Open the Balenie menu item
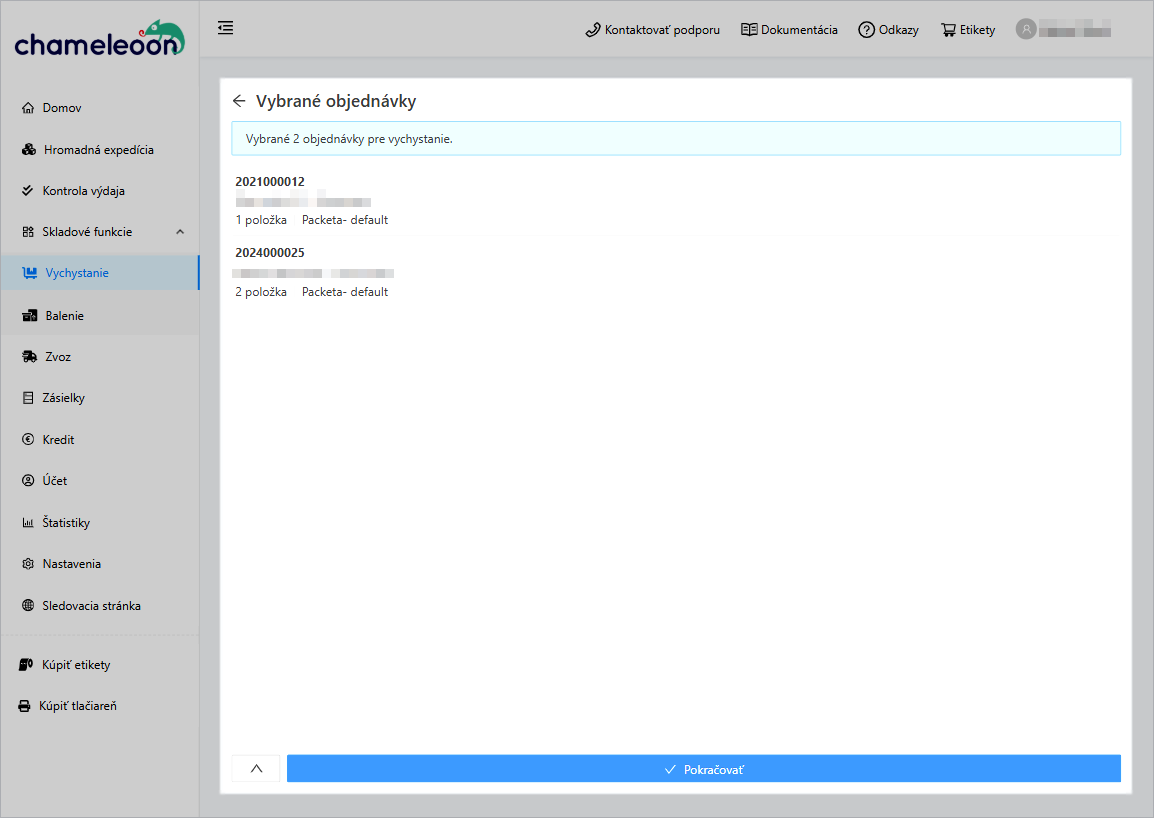The height and width of the screenshot is (818, 1154). [x=64, y=316]
